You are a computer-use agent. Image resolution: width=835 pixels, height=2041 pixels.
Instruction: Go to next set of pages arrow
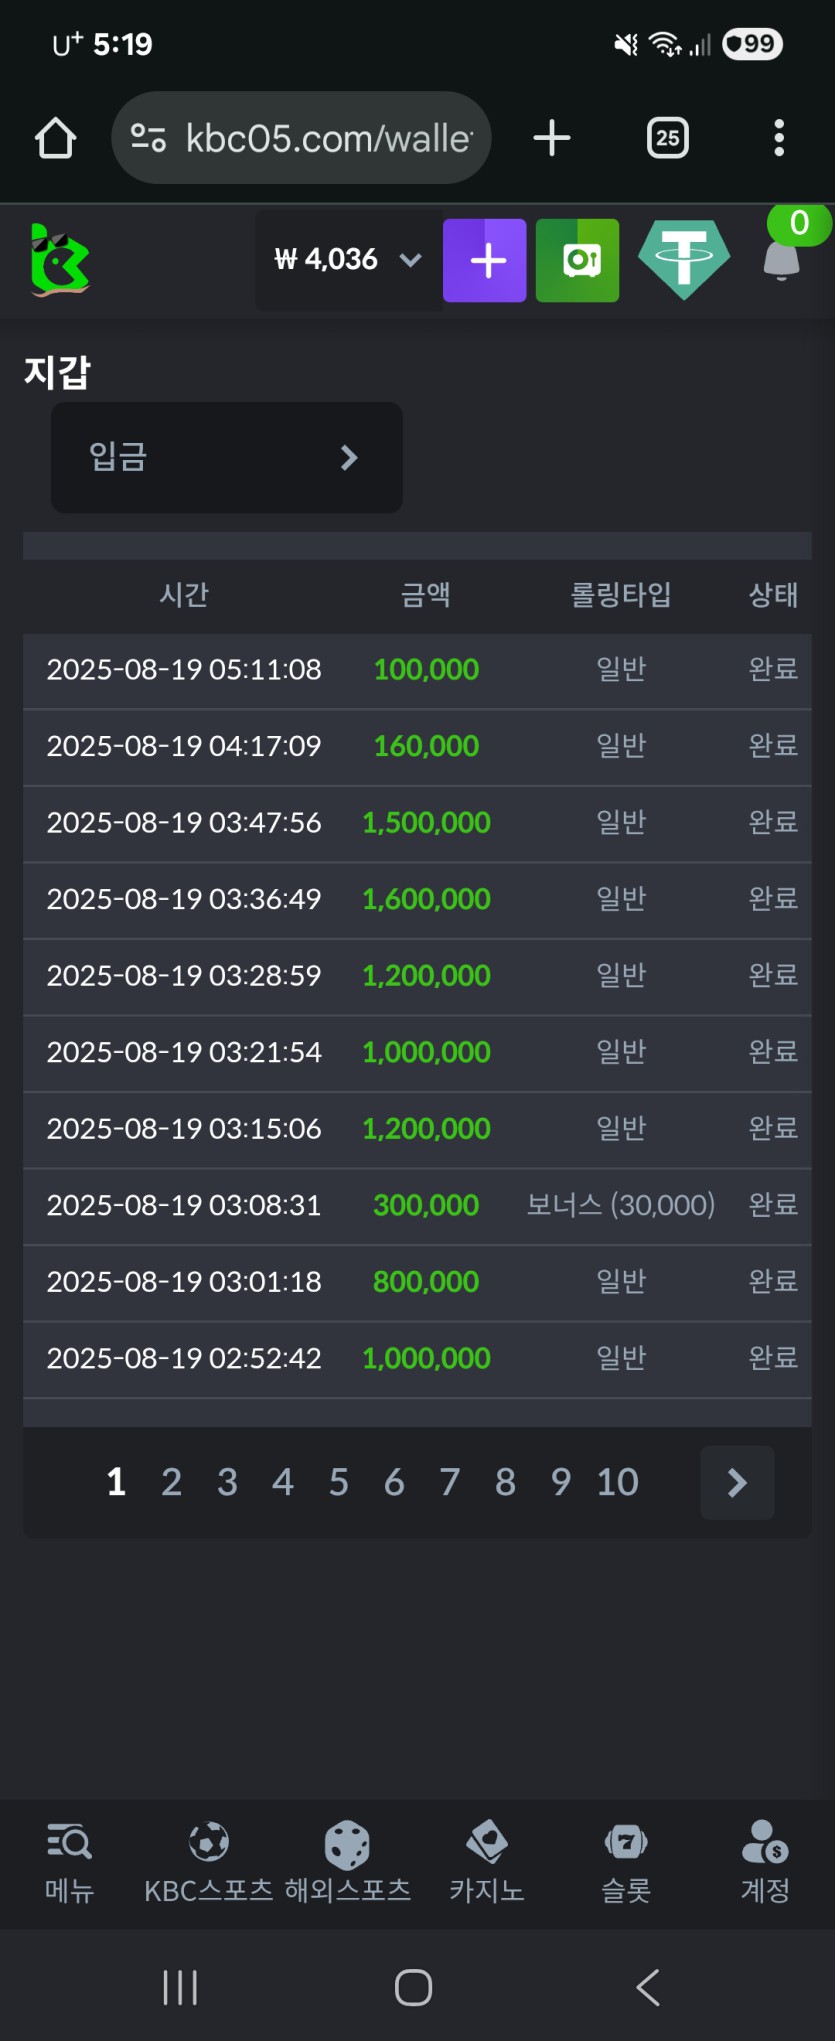[x=737, y=1482]
